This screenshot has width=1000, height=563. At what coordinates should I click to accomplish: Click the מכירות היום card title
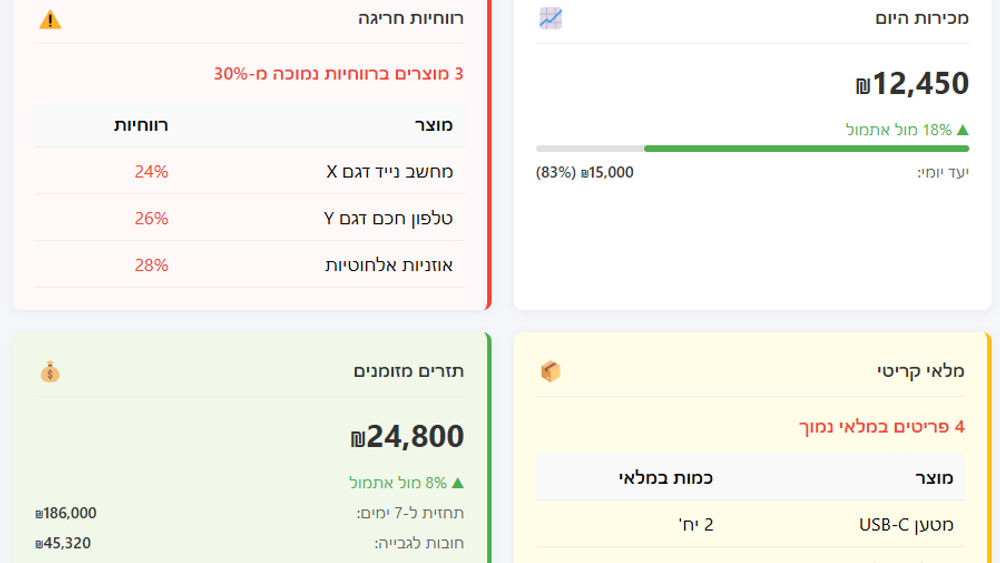tap(922, 18)
